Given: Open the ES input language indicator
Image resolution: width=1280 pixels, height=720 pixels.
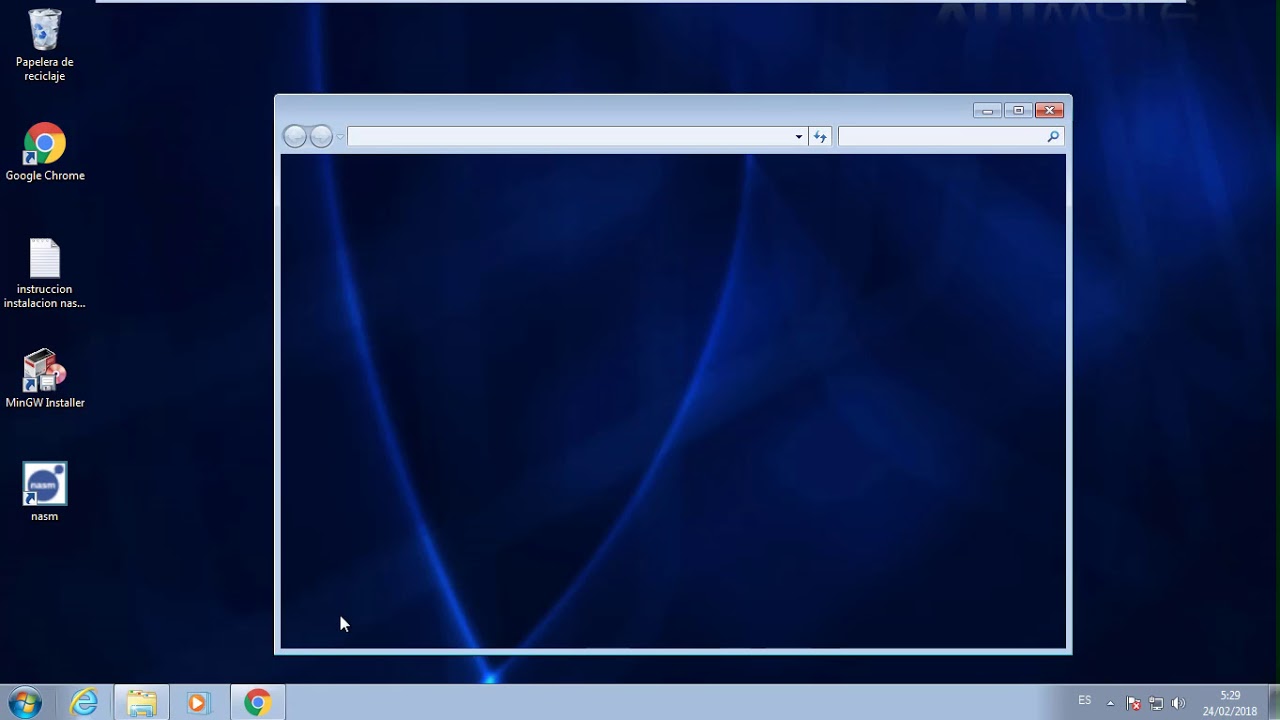Looking at the screenshot, I should pos(1085,701).
